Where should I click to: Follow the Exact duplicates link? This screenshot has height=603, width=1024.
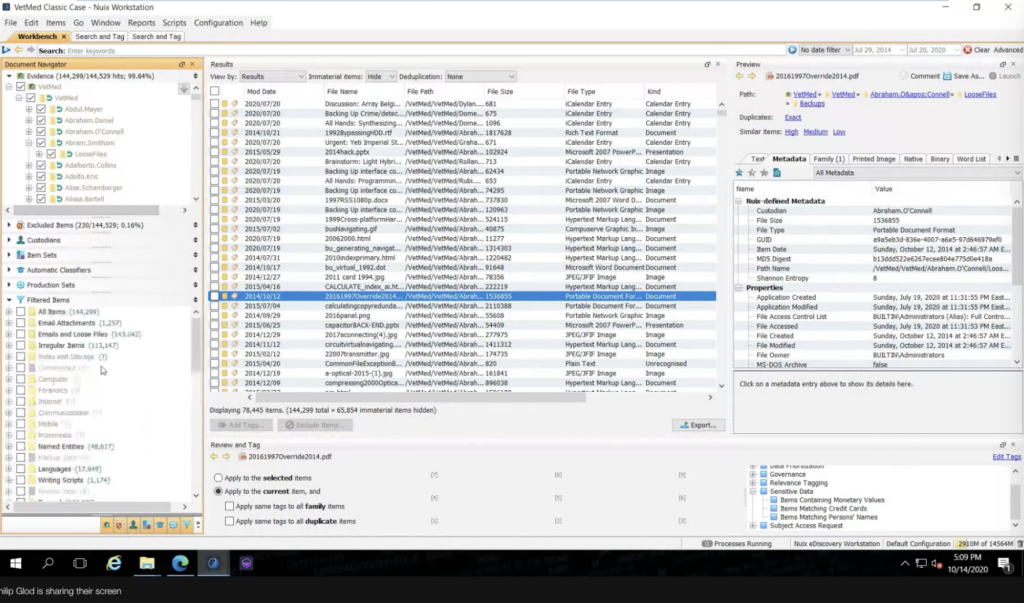(793, 118)
